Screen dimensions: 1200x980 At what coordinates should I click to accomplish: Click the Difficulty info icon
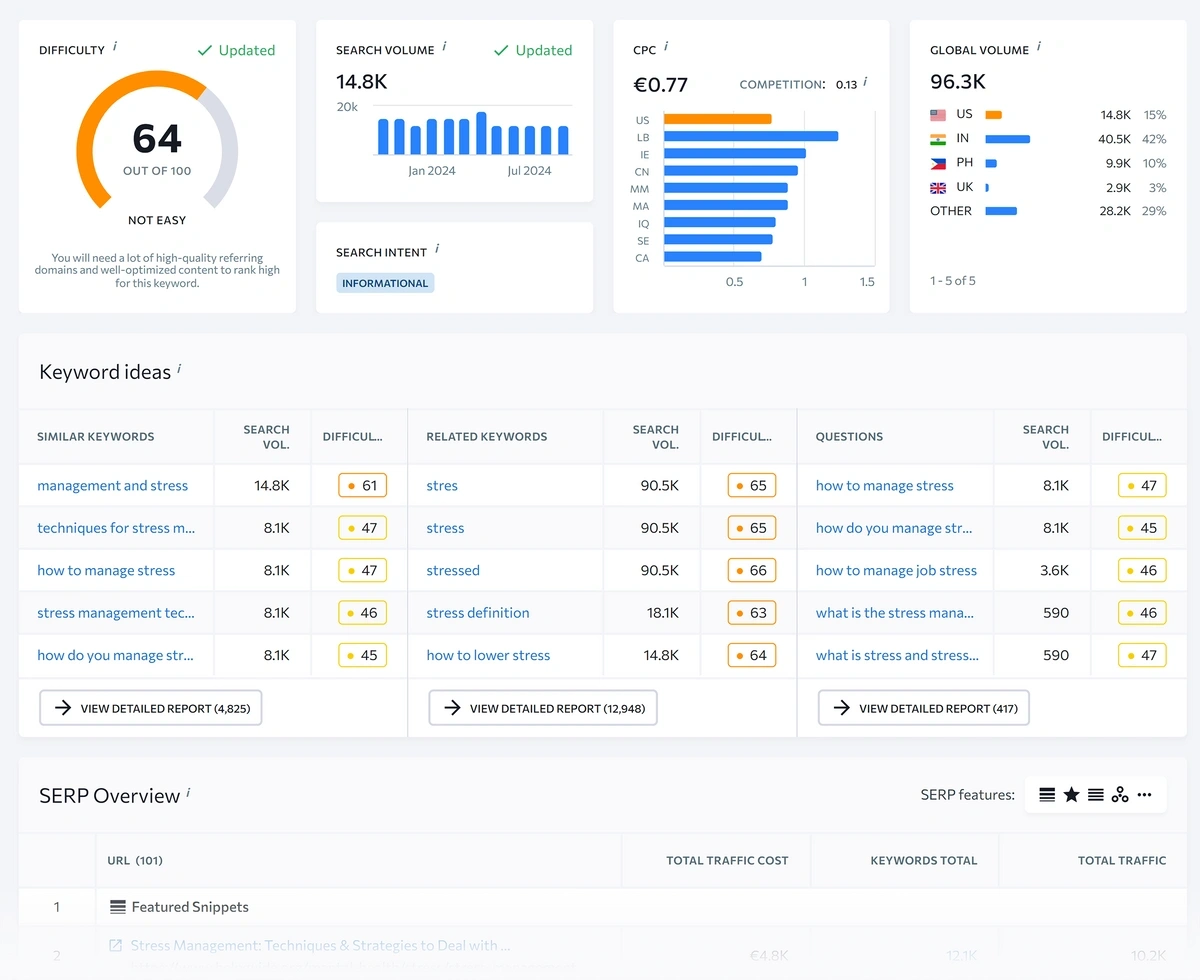point(117,44)
